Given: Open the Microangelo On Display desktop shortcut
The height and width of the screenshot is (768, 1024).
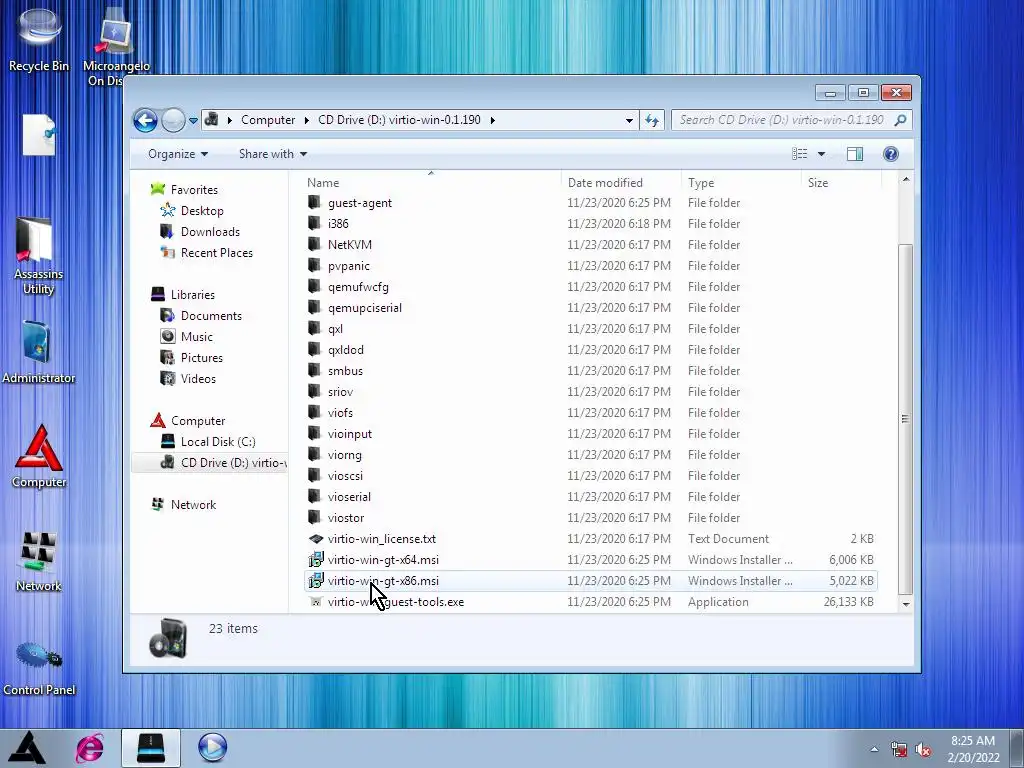Looking at the screenshot, I should pos(115,46).
